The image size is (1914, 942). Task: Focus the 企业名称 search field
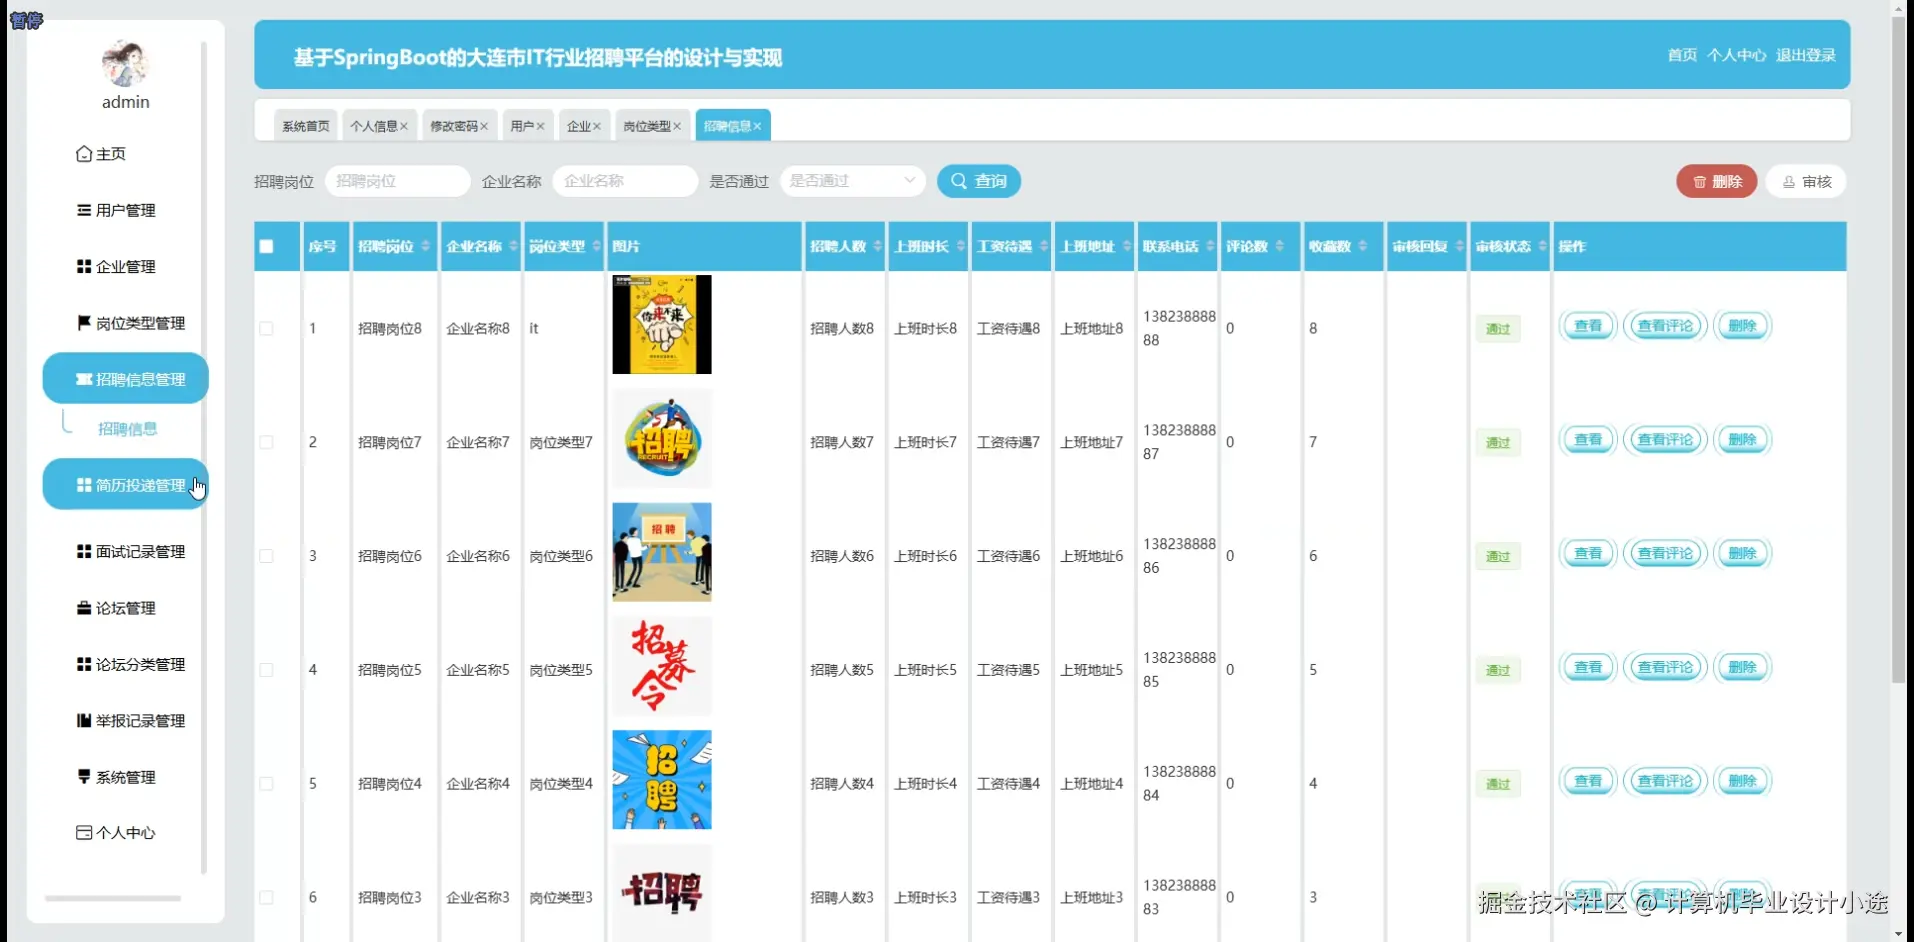click(625, 181)
